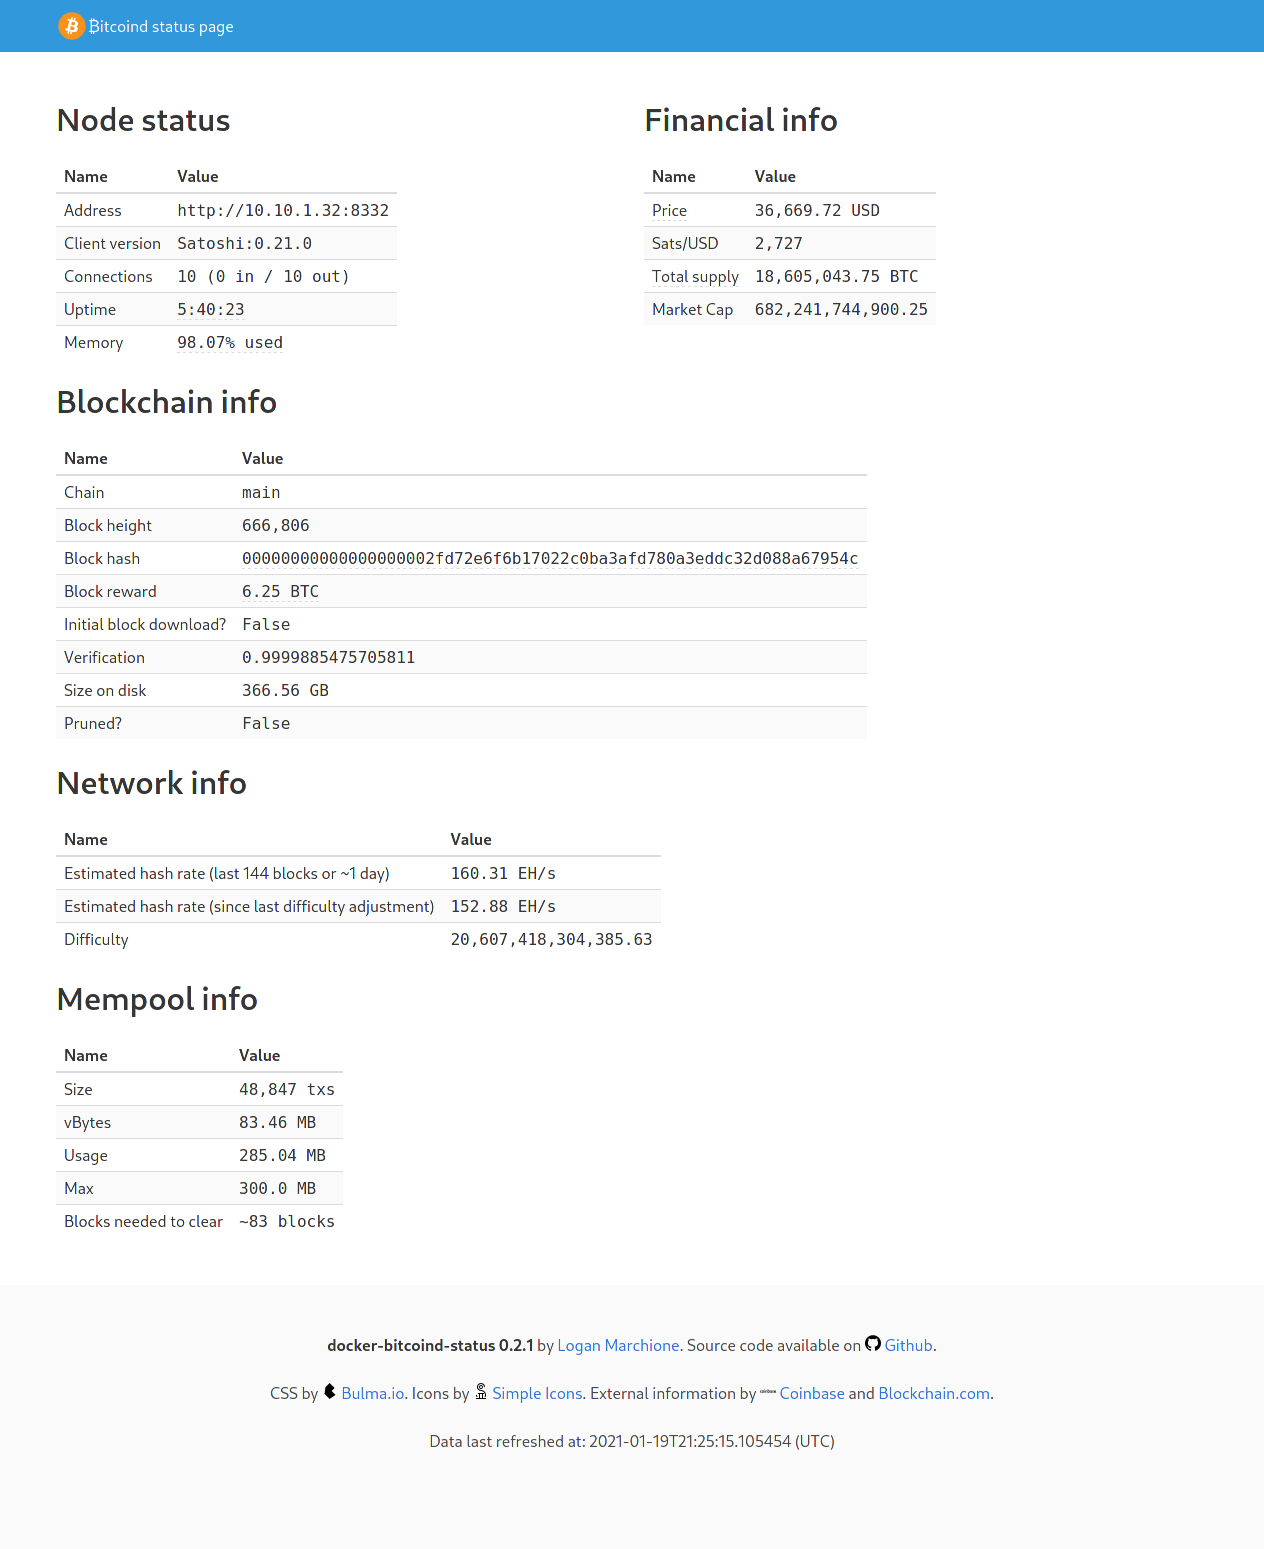Screen dimensions: 1264x1549
Task: Click the difficulty value 20,607,418,304,385.63
Action: click(x=551, y=939)
